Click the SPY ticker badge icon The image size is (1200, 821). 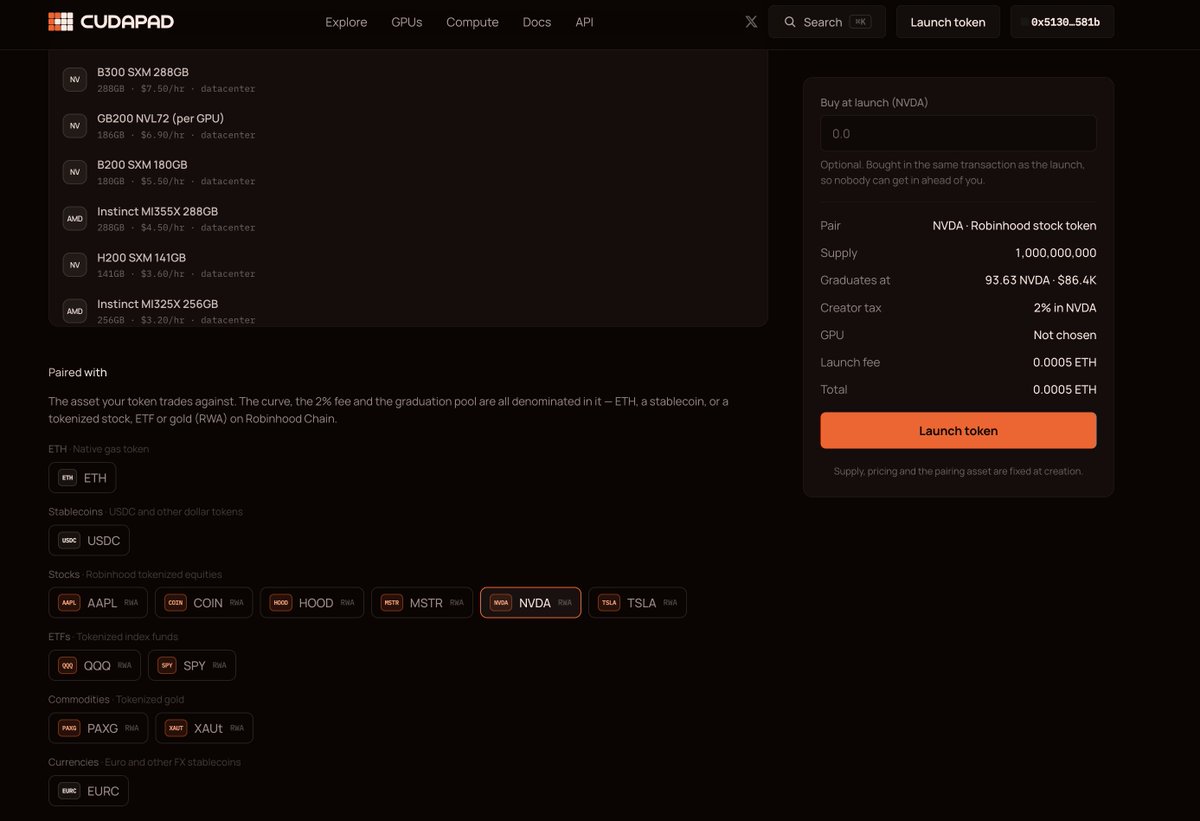click(167, 666)
